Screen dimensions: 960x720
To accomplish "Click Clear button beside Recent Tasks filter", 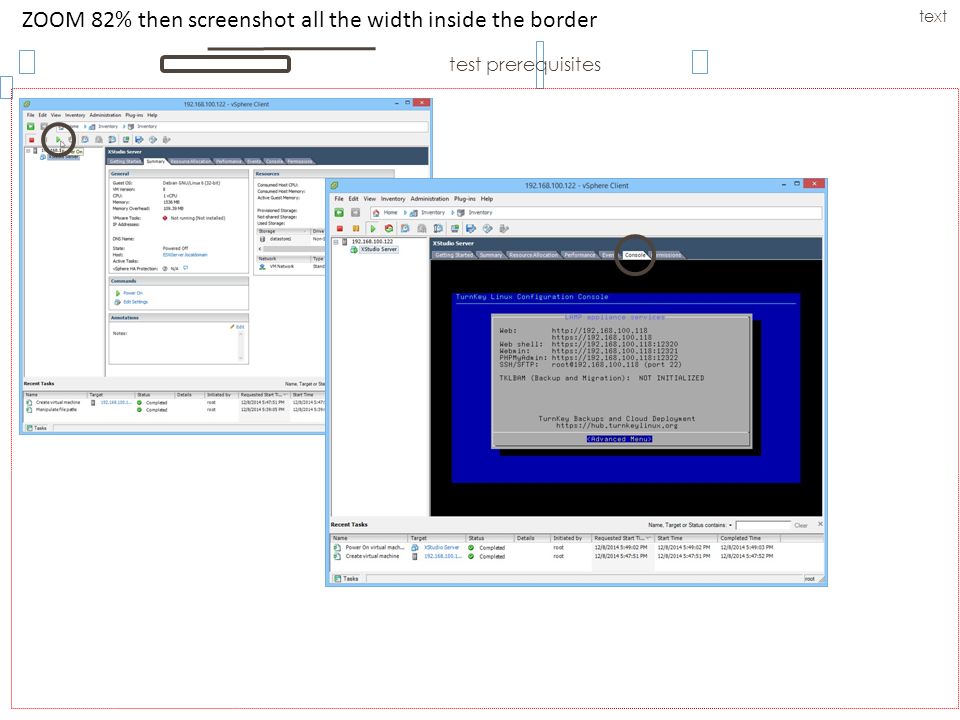I will [801, 525].
